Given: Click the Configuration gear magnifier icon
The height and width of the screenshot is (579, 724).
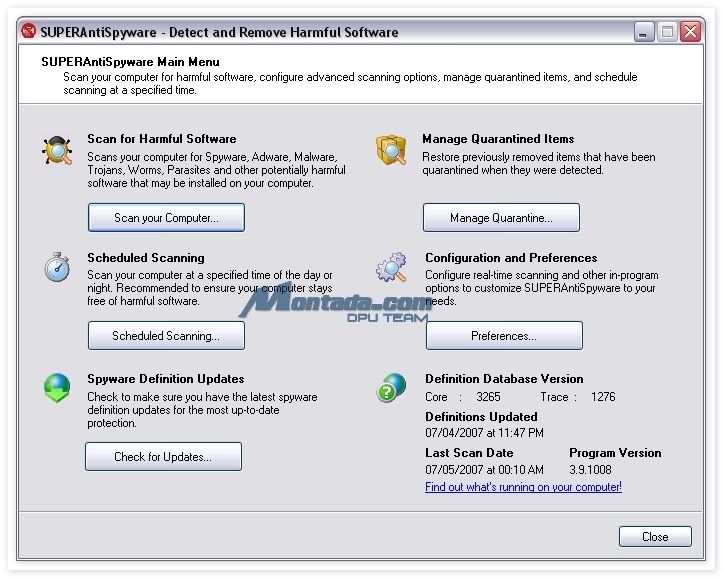Looking at the screenshot, I should point(391,267).
